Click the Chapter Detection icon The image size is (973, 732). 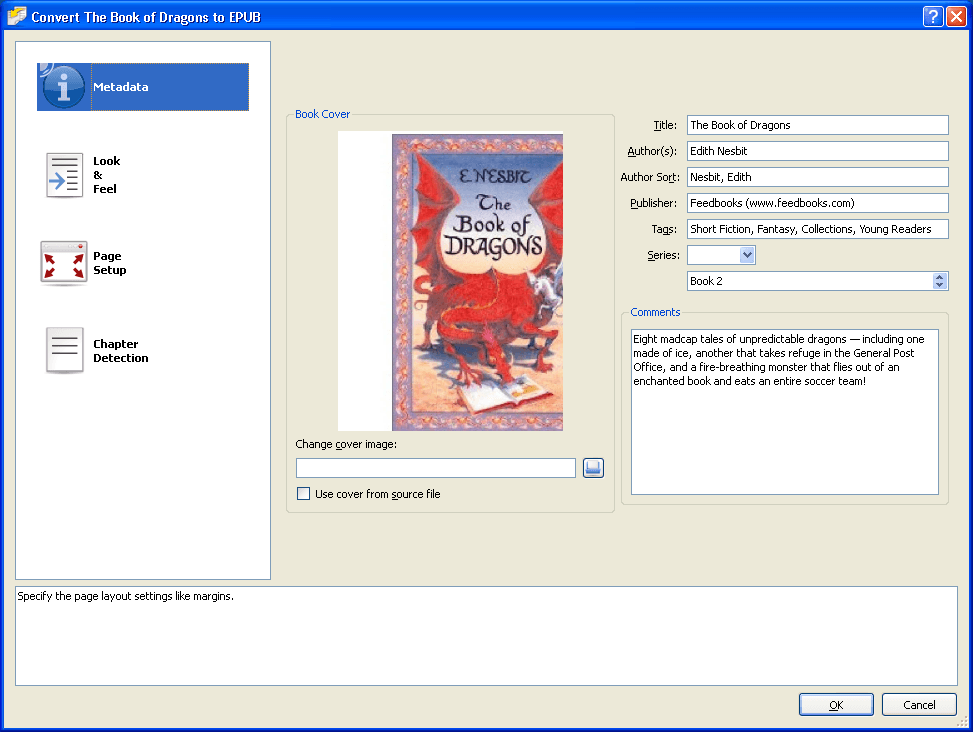pyautogui.click(x=64, y=351)
